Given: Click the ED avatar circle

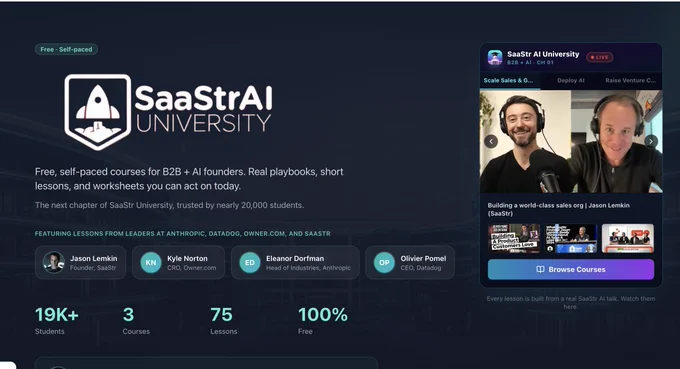Looking at the screenshot, I should 250,262.
